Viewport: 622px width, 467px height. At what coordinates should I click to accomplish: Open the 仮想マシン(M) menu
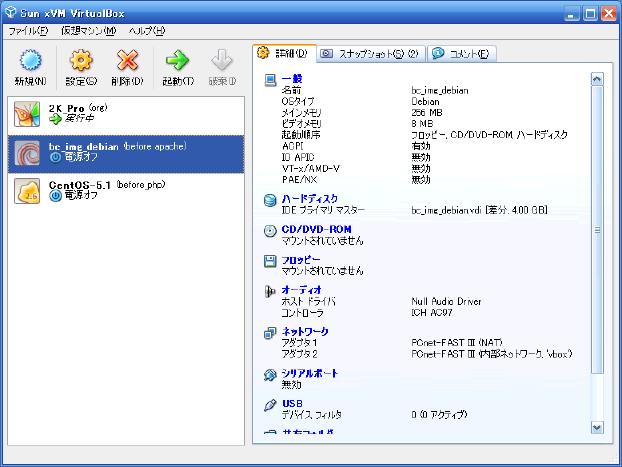pyautogui.click(x=88, y=31)
